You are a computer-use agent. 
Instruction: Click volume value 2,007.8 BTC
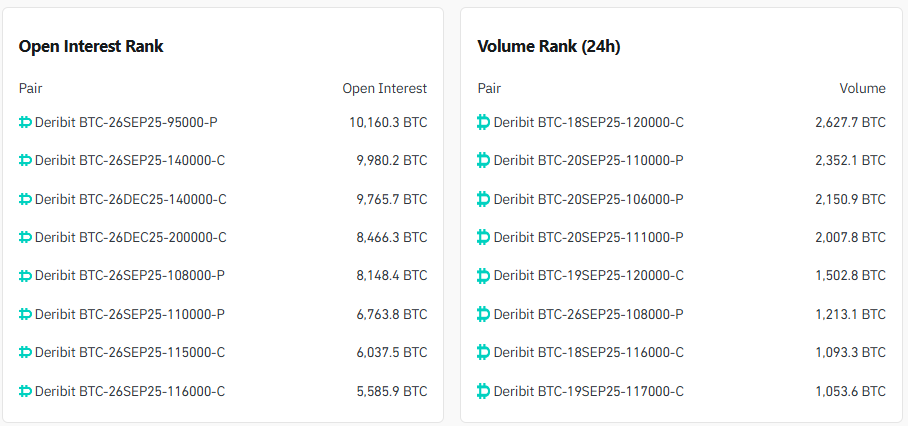tap(851, 237)
